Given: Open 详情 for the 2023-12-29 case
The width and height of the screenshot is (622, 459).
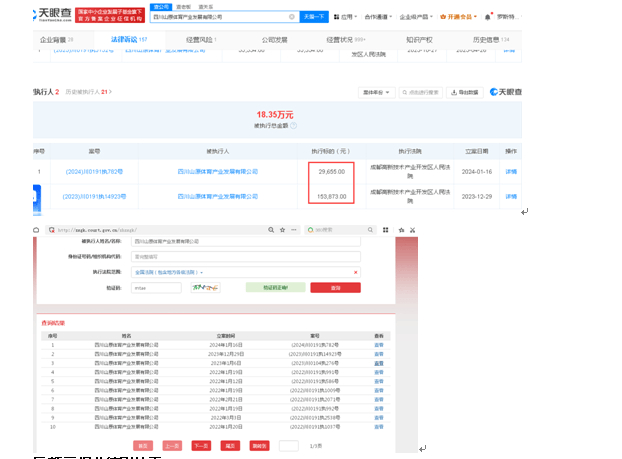Looking at the screenshot, I should pos(511,196).
